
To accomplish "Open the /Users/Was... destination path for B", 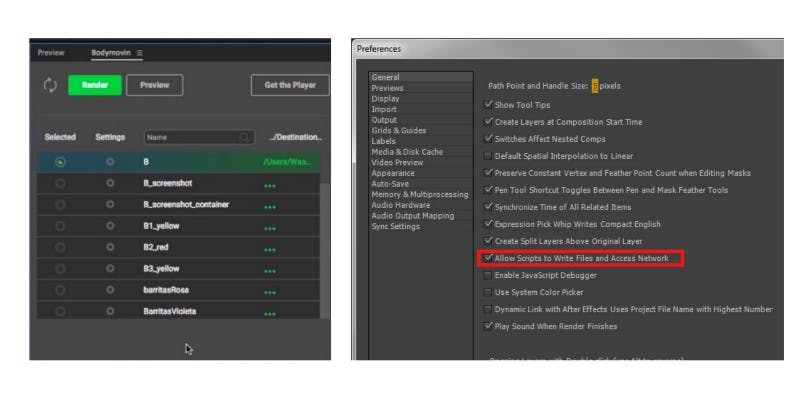I will coord(286,162).
